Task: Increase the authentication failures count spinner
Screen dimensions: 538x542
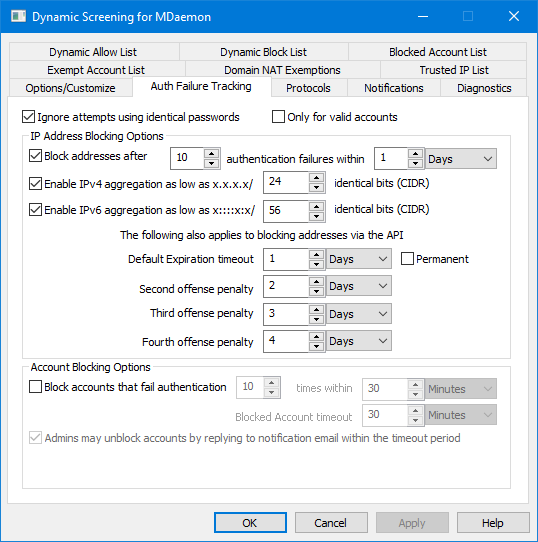Action: point(212,154)
